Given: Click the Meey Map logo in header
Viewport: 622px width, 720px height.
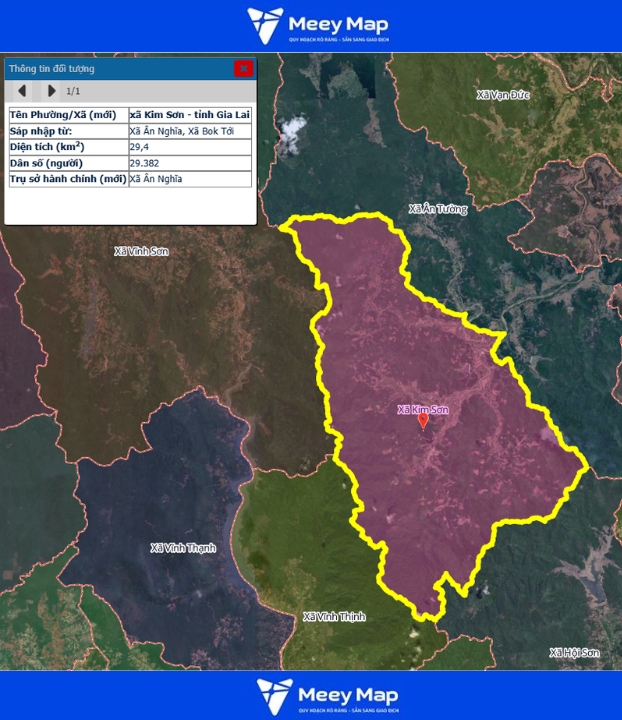Looking at the screenshot, I should point(318,25).
